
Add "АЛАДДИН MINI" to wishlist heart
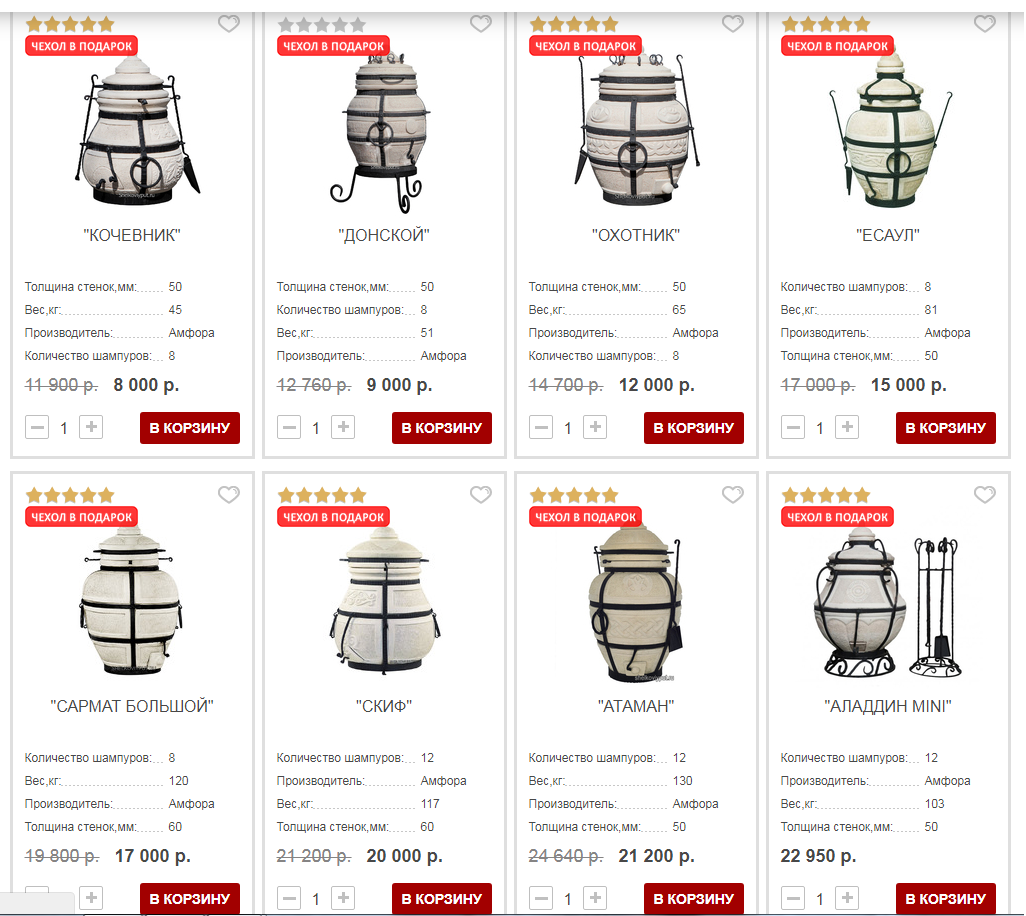pyautogui.click(x=984, y=495)
